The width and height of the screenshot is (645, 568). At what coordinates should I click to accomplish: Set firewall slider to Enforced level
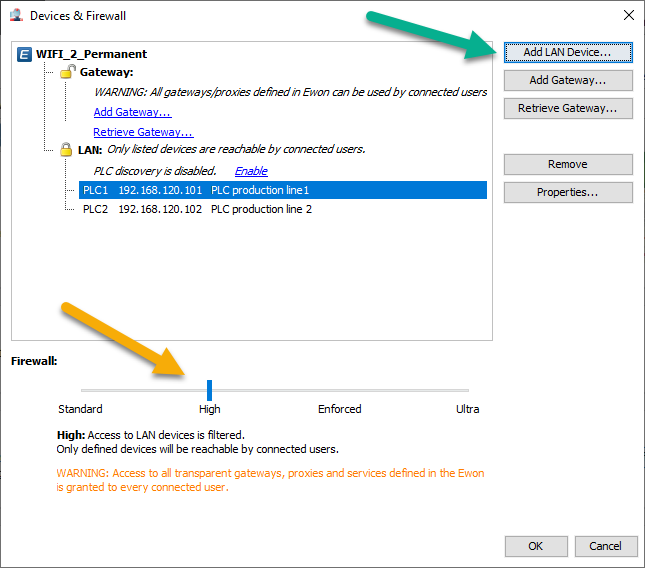(339, 390)
